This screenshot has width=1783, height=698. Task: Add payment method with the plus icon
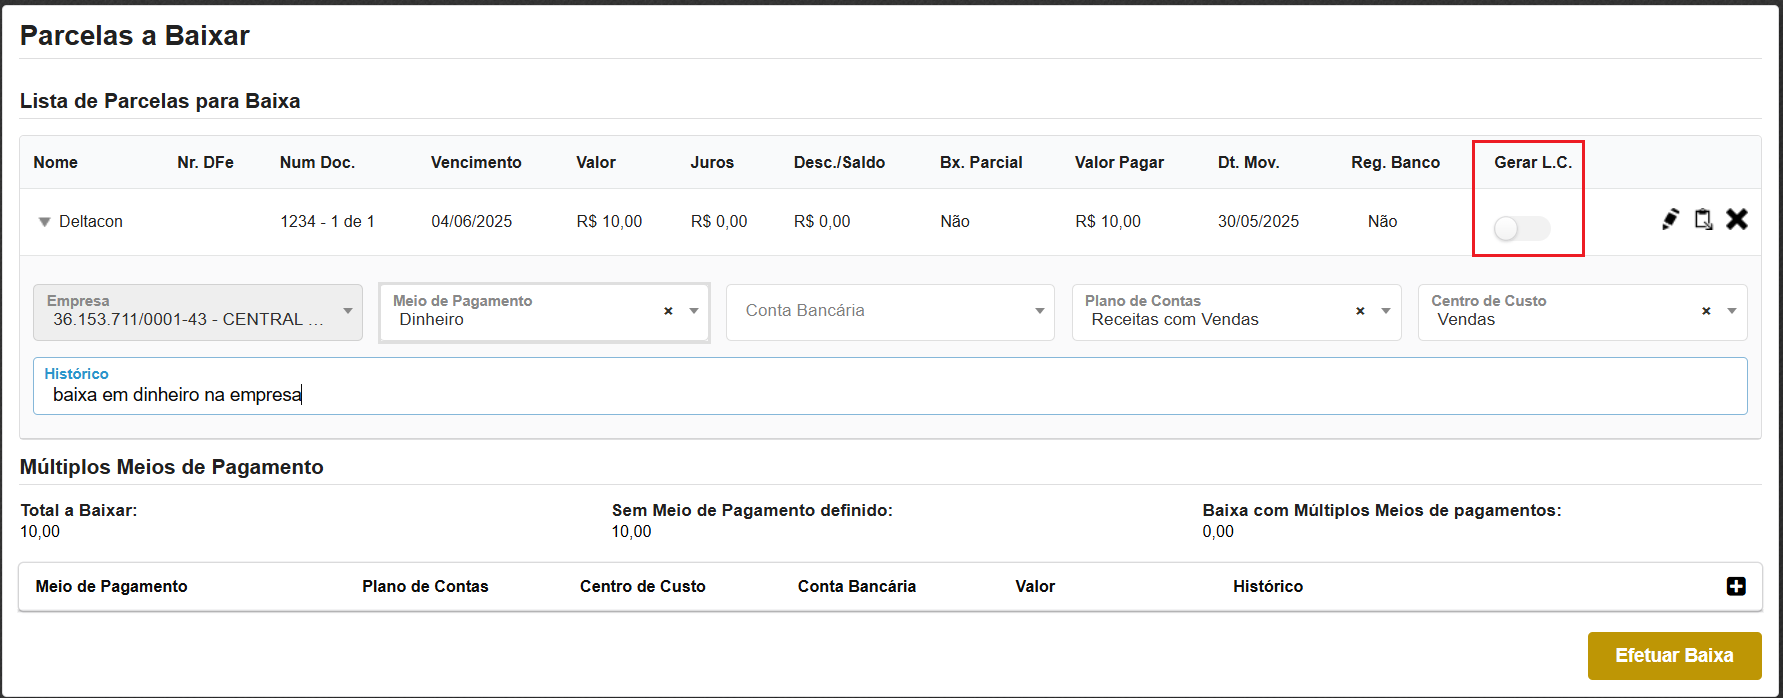(x=1736, y=586)
